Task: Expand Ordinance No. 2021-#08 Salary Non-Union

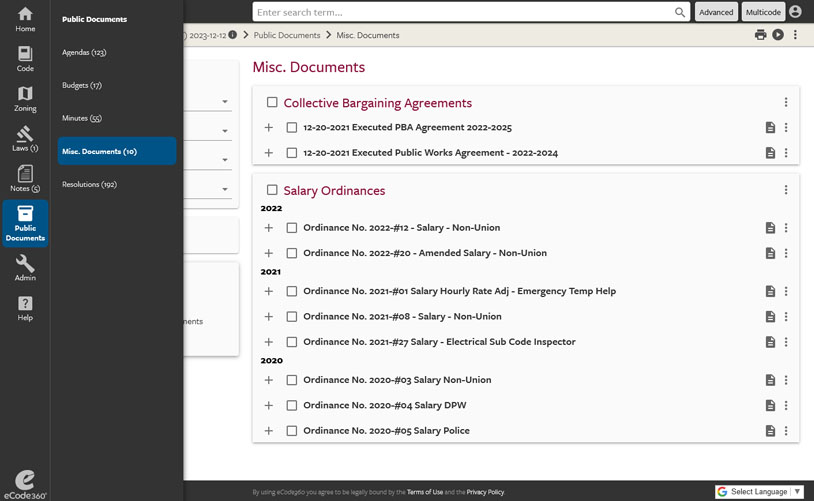Action: (268, 317)
